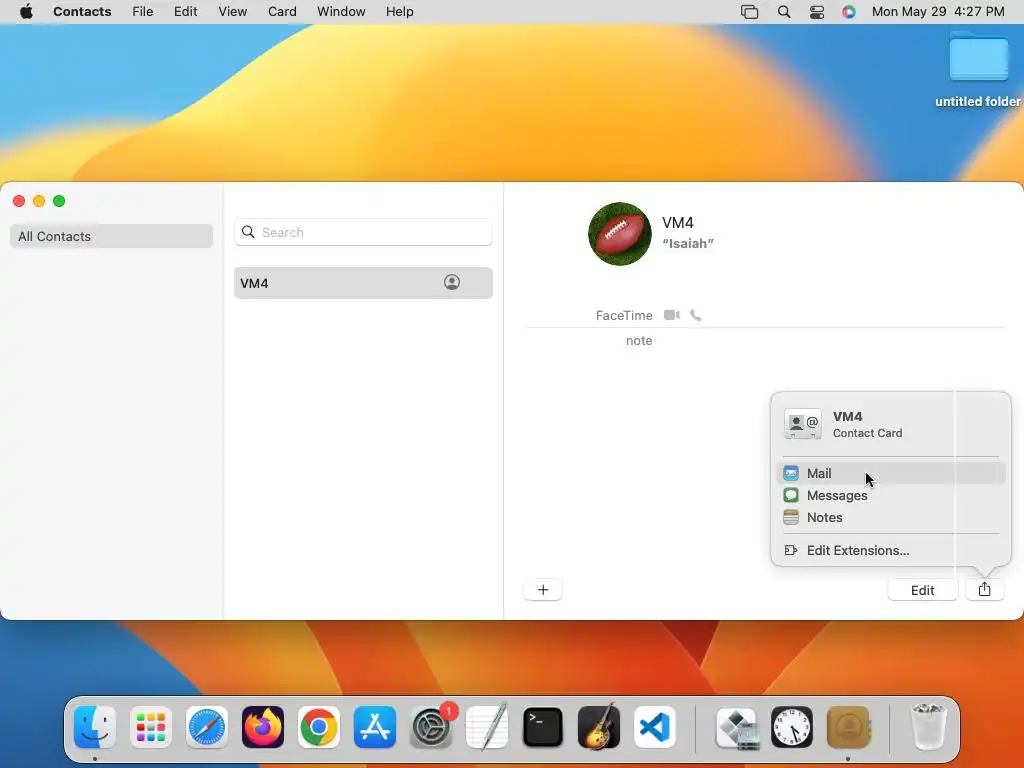1024x768 pixels.
Task: Share contact to Notes
Action: pos(891,517)
